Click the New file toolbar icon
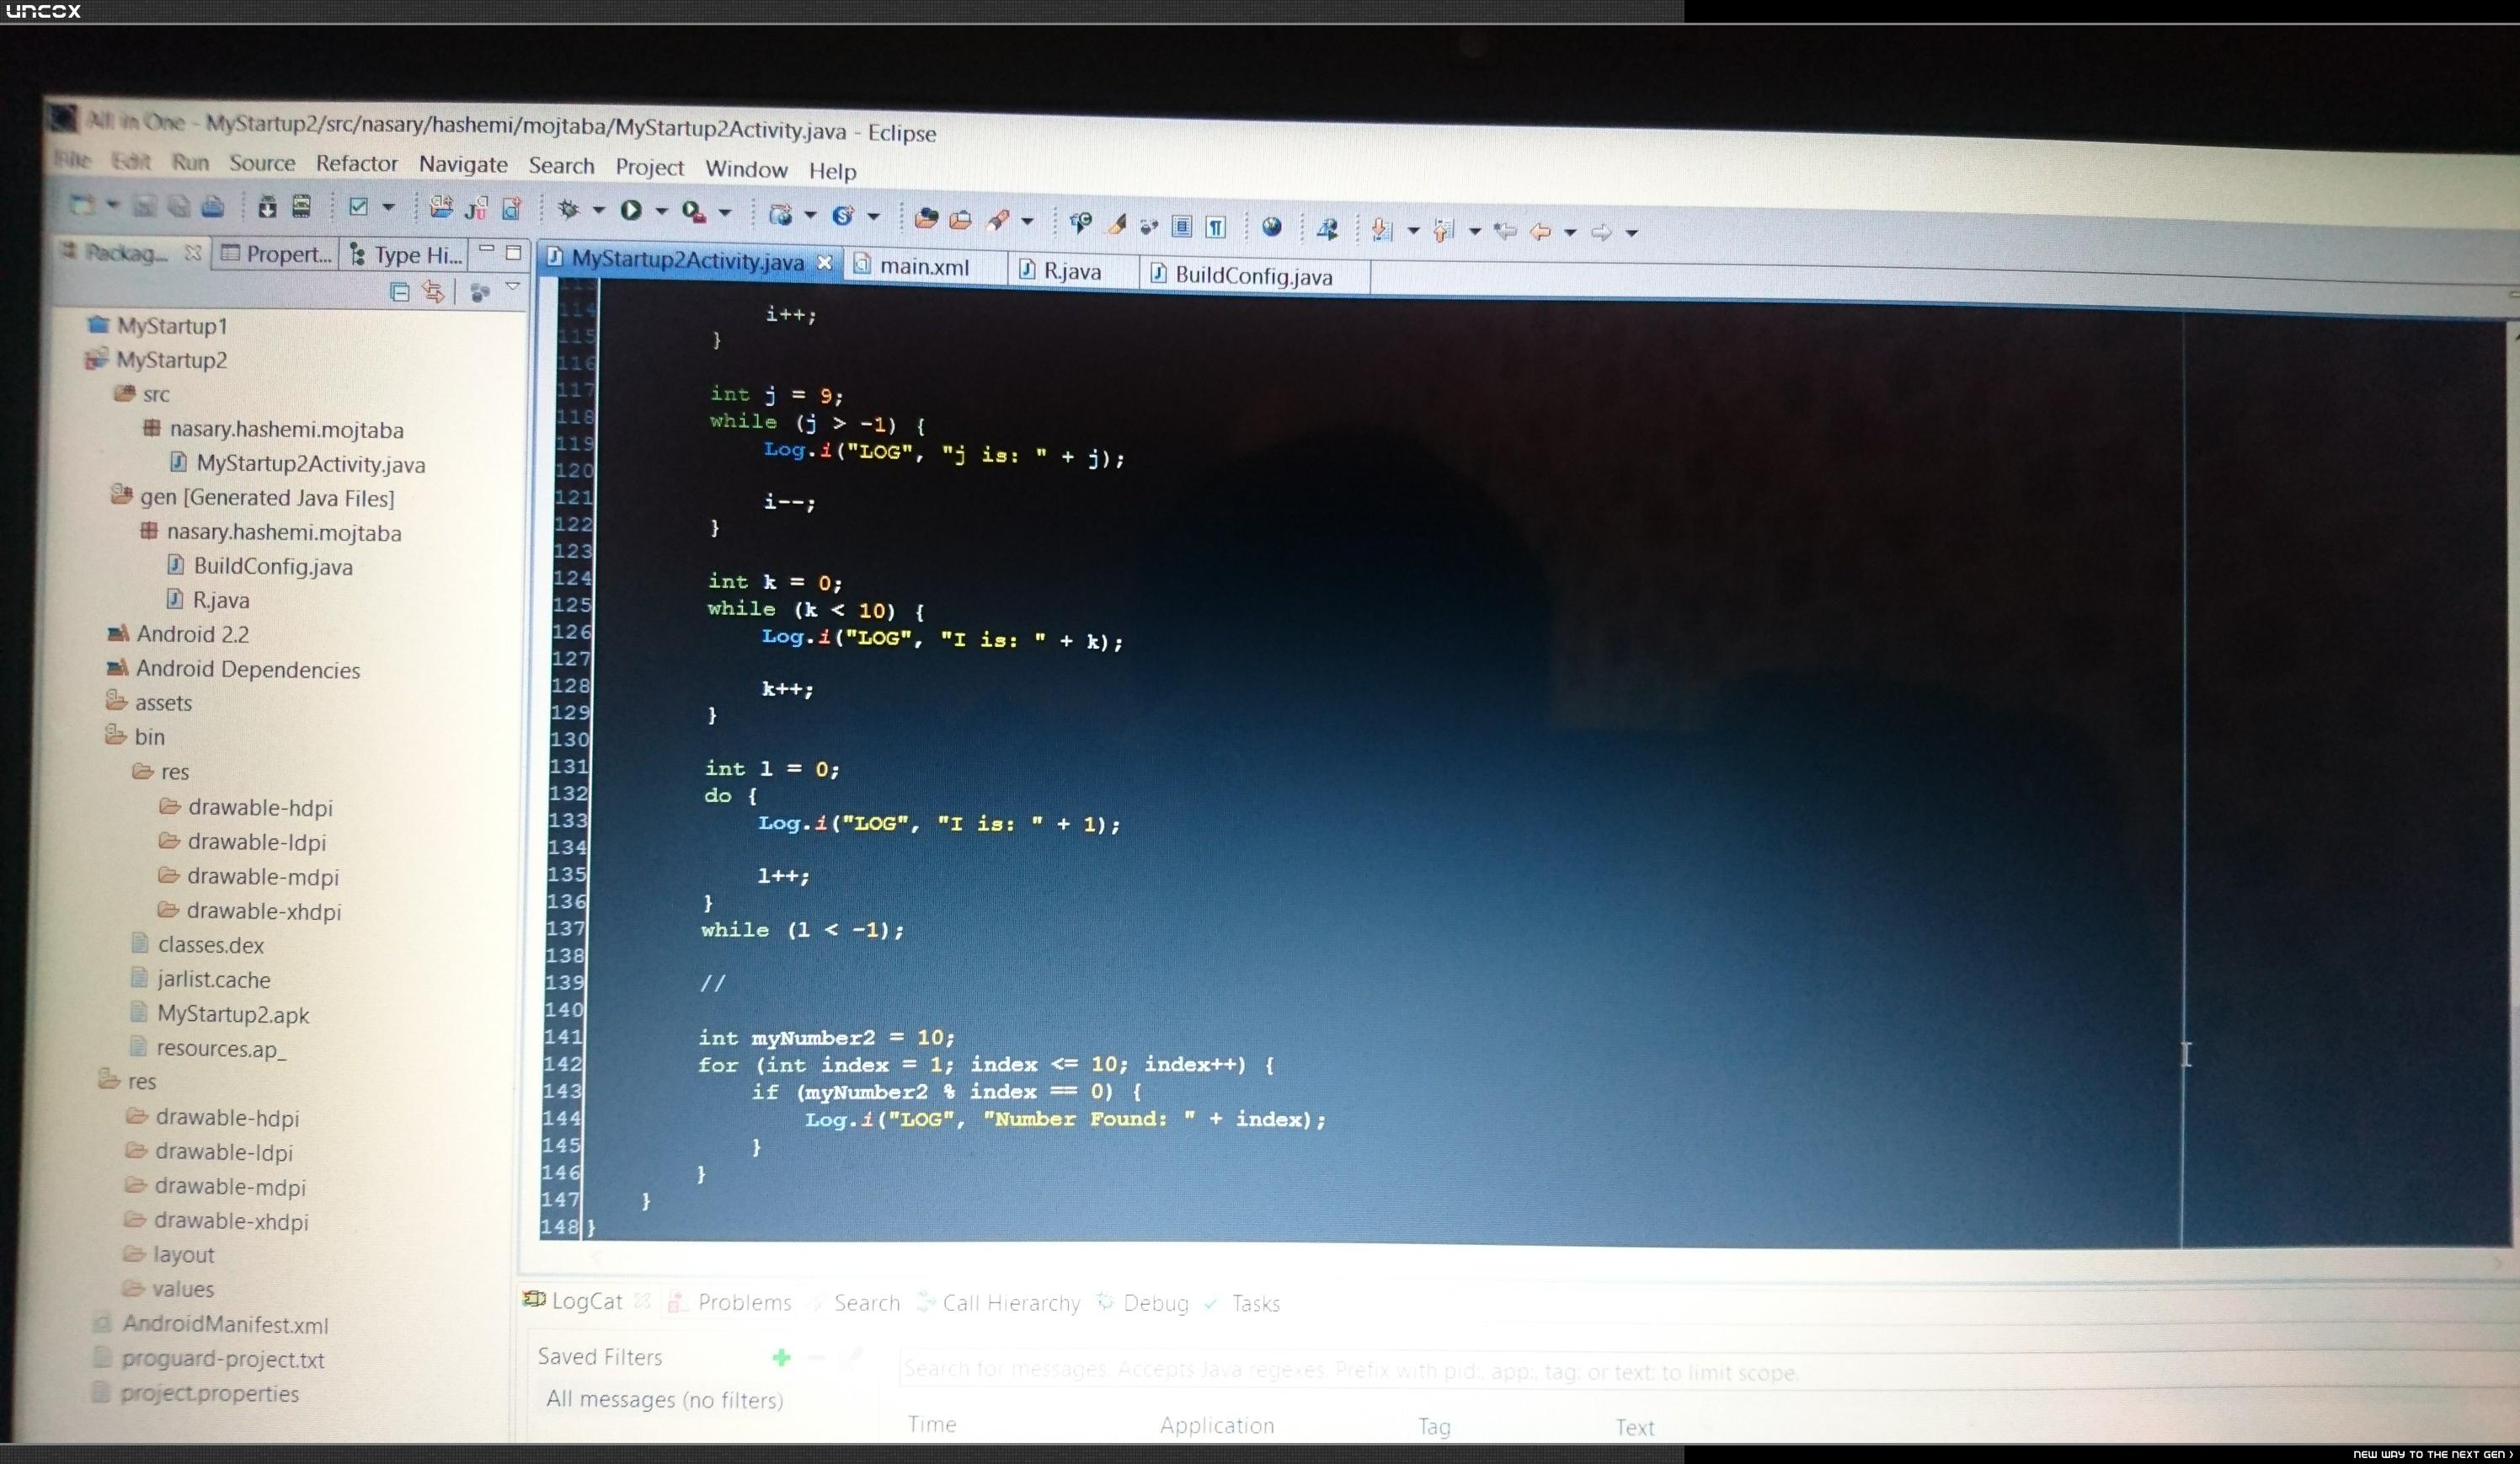The height and width of the screenshot is (1464, 2520). (x=83, y=204)
